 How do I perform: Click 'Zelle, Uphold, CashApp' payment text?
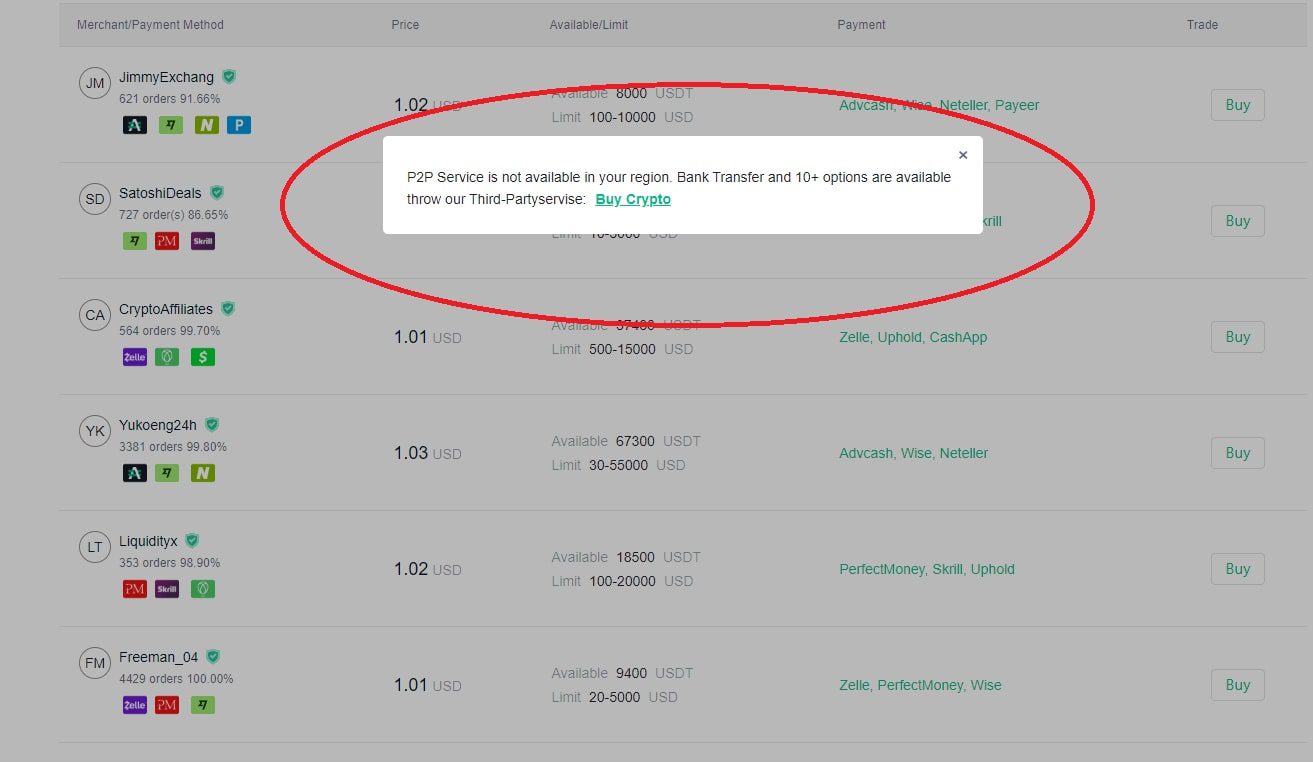913,337
